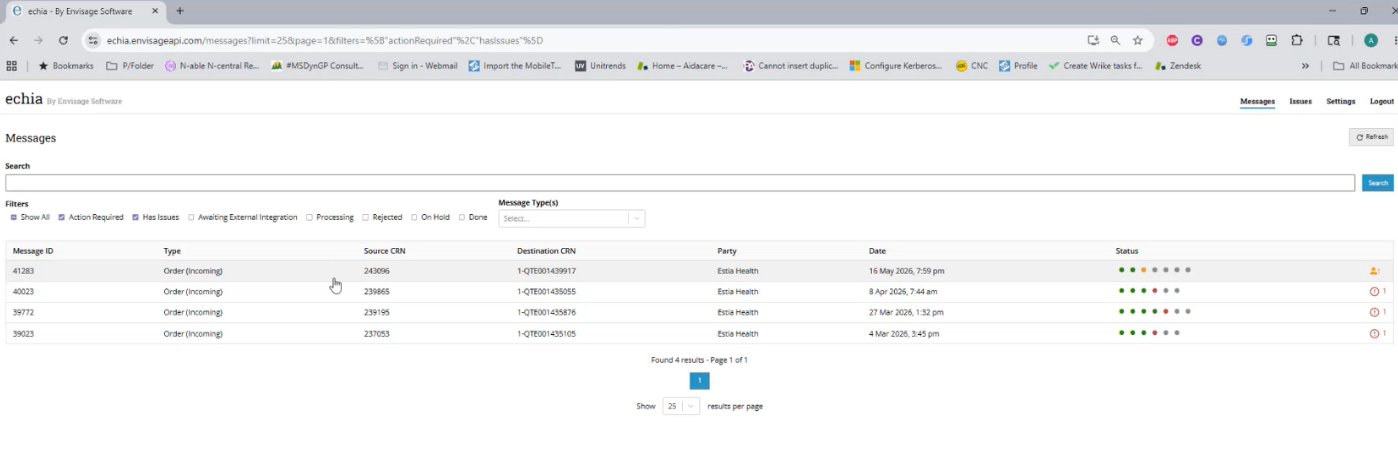This screenshot has width=1398, height=449.
Task: Open the Bookmarks folder in bookmarks bar
Action: coord(66,66)
